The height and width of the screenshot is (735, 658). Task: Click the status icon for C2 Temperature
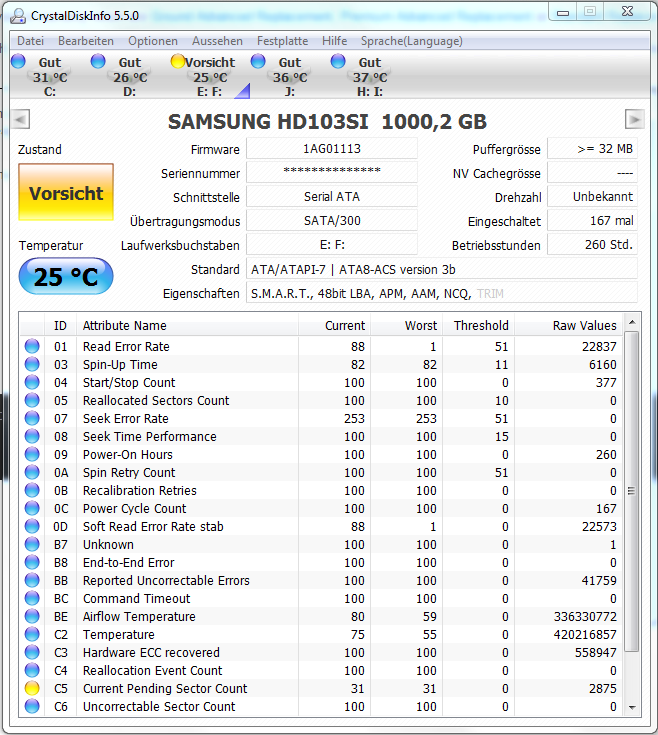32,634
